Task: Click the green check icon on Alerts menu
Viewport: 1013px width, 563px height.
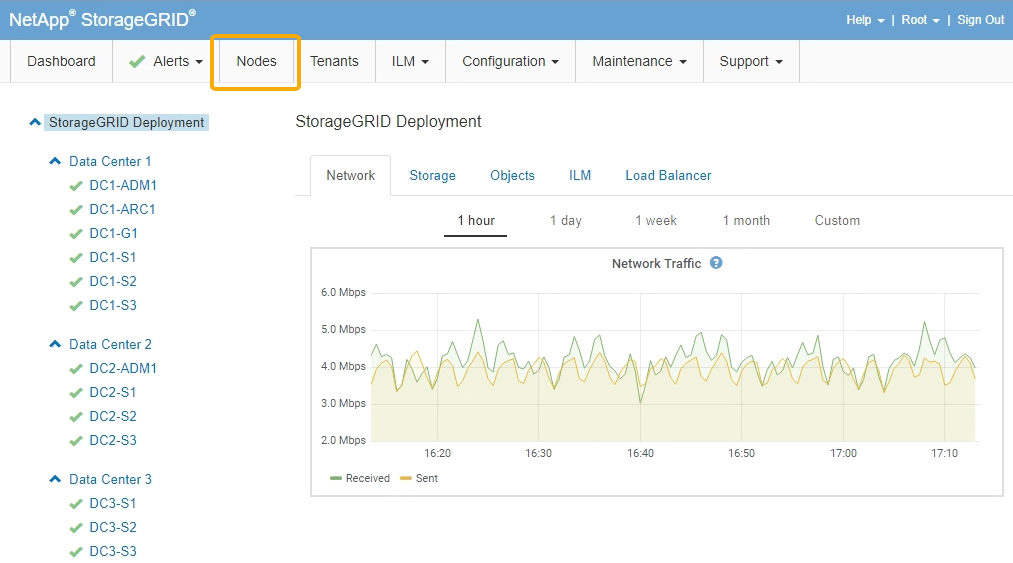Action: pyautogui.click(x=138, y=62)
